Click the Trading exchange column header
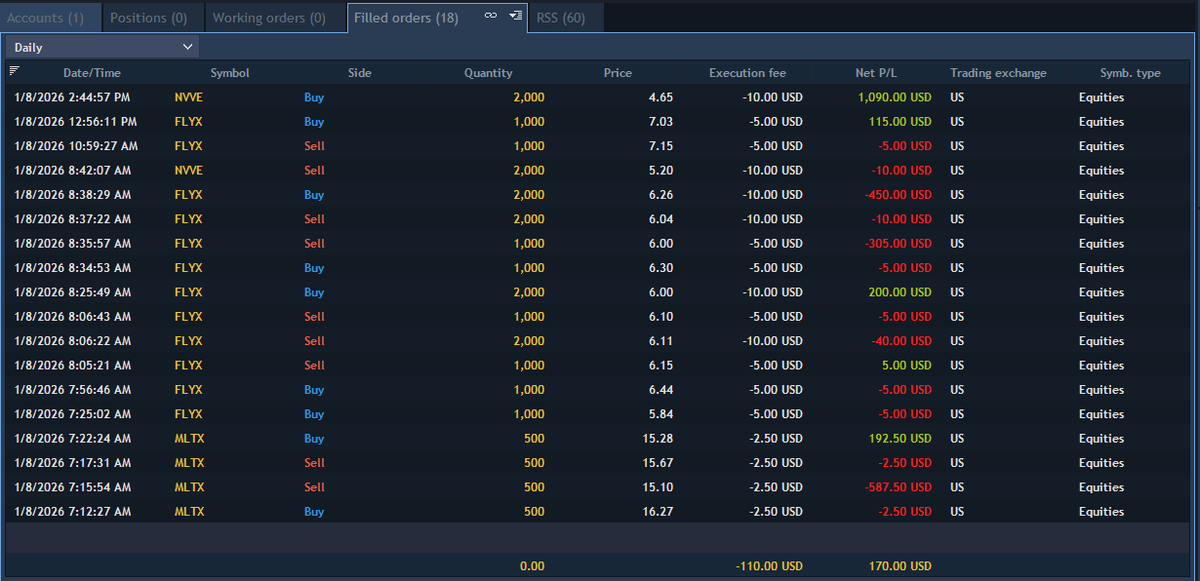Image resolution: width=1200 pixels, height=581 pixels. (998, 73)
